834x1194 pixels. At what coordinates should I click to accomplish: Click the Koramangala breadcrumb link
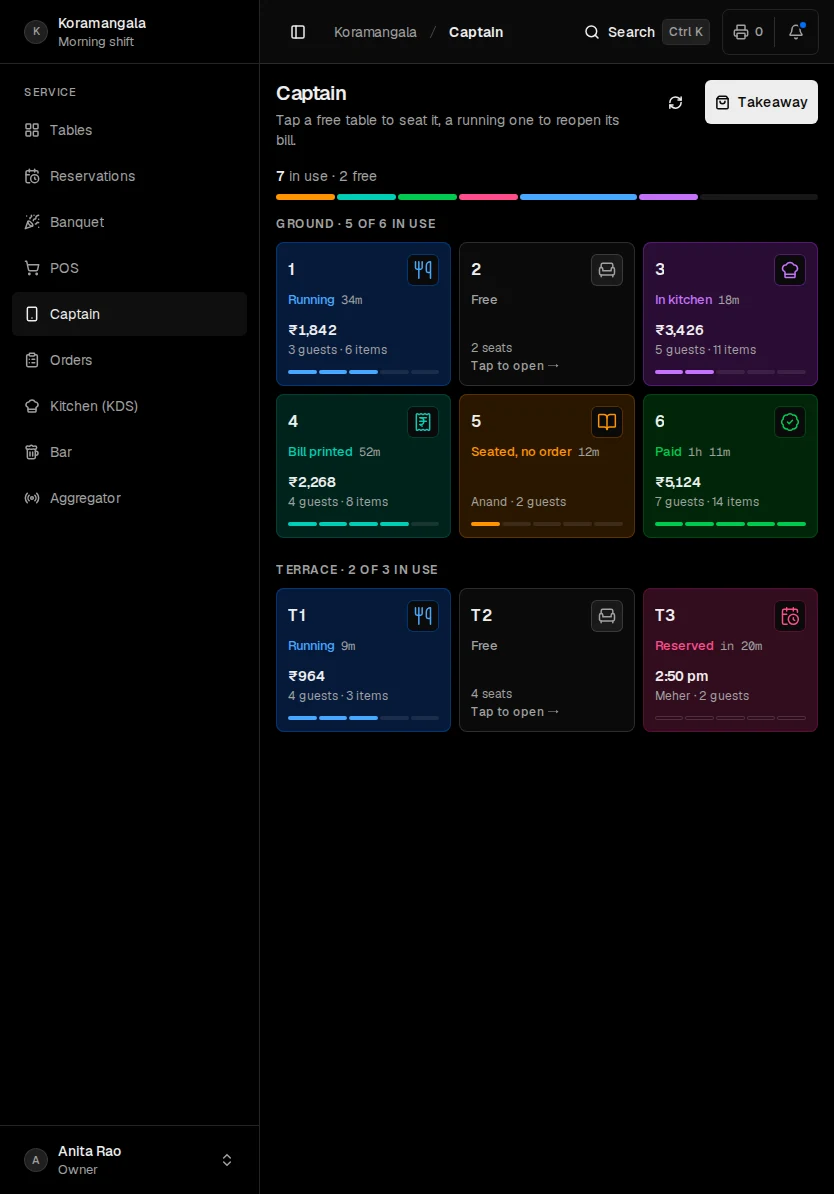coord(375,32)
